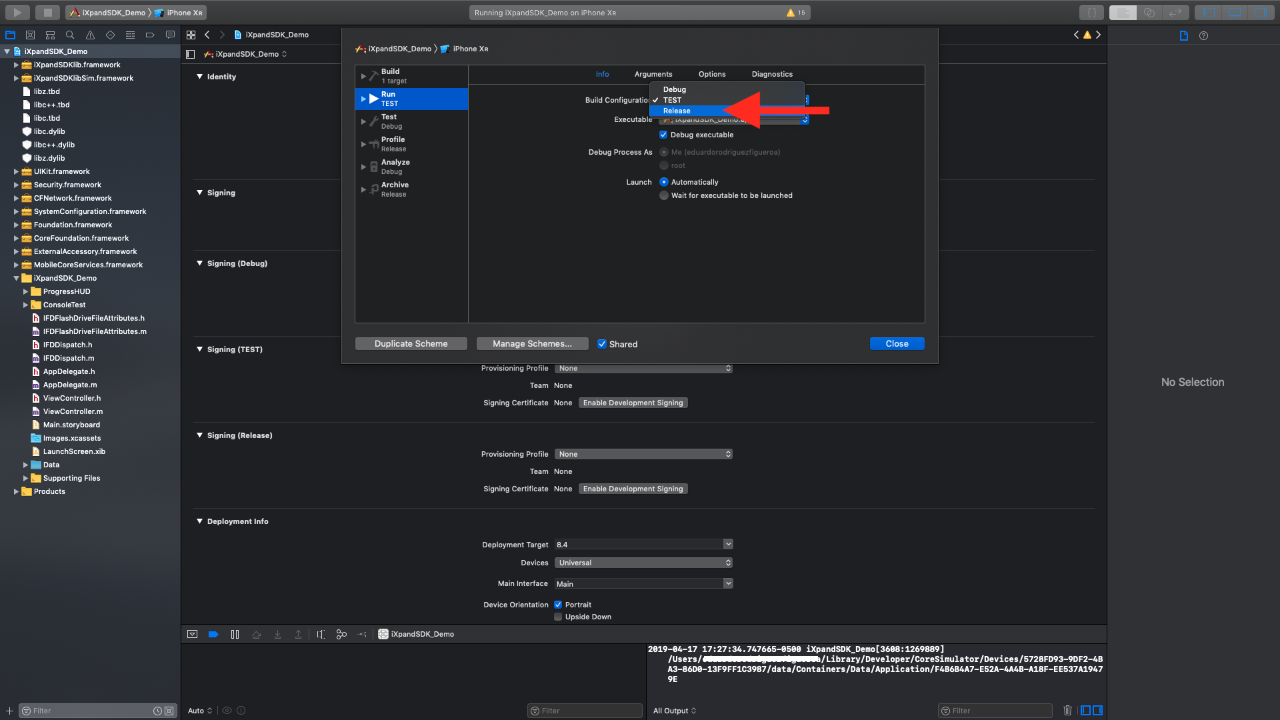The width and height of the screenshot is (1280, 720).
Task: Choose Release from build configuration menu
Action: [x=727, y=111]
